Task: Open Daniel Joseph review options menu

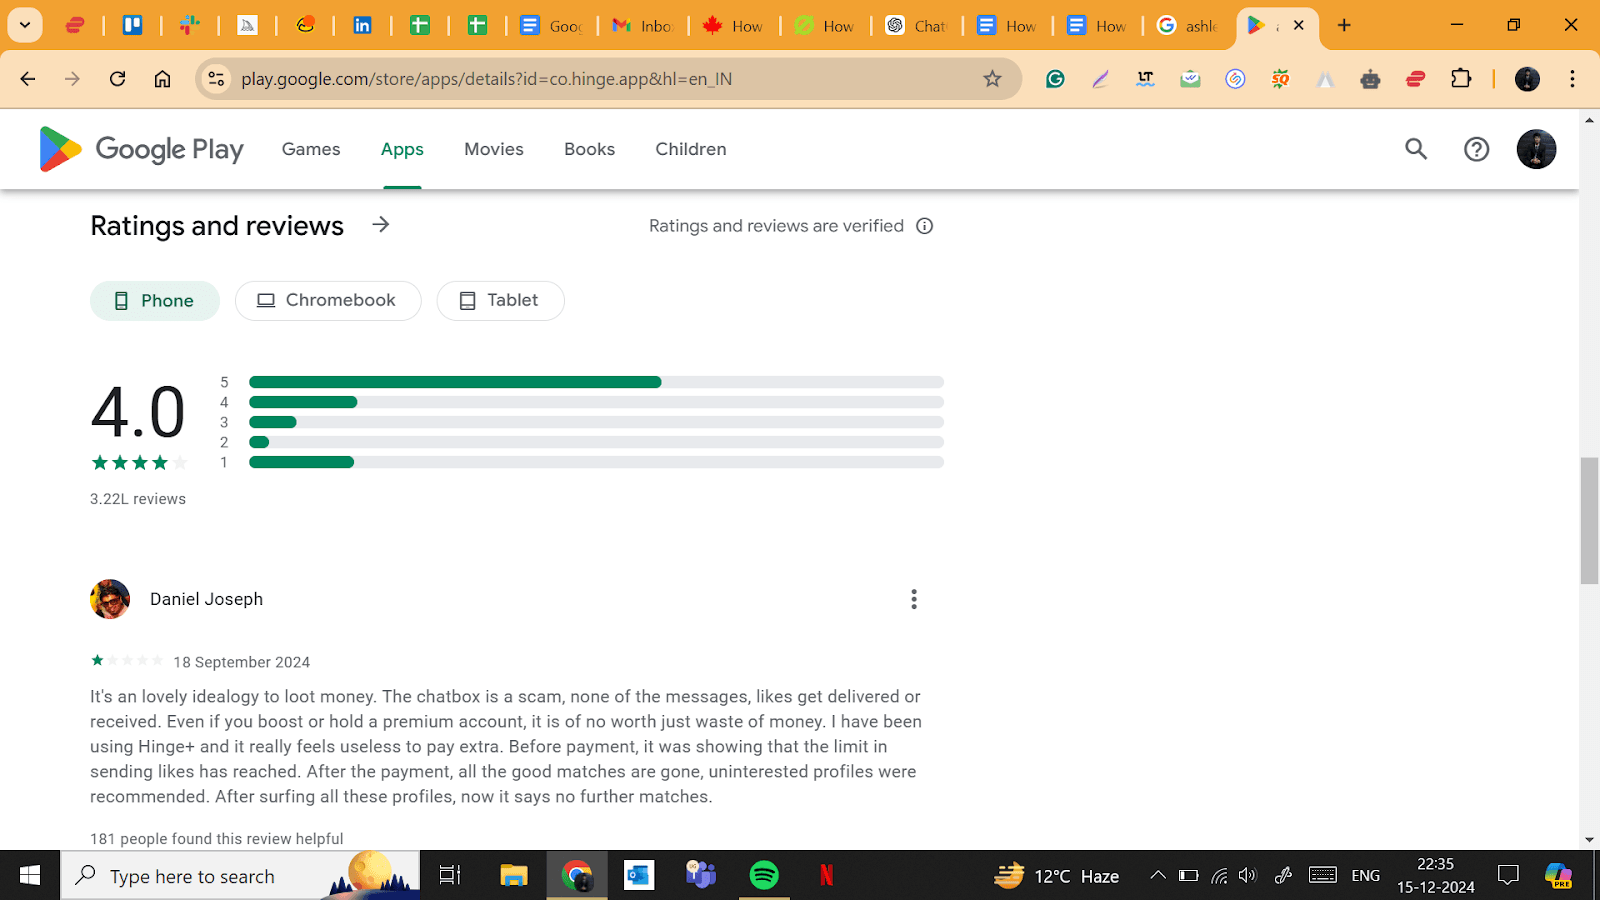Action: tap(914, 599)
